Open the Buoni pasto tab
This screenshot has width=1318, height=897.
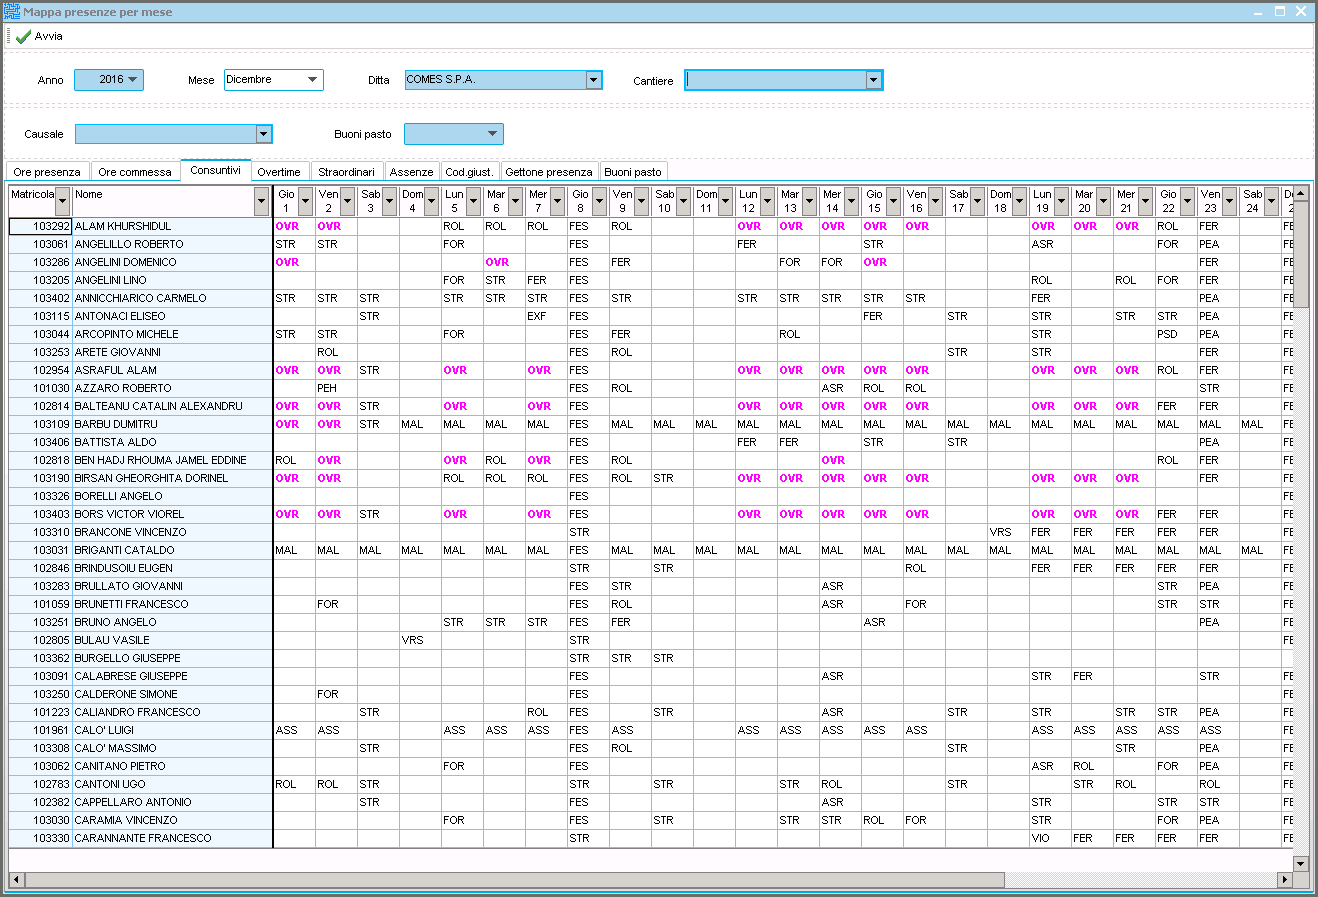tap(633, 172)
